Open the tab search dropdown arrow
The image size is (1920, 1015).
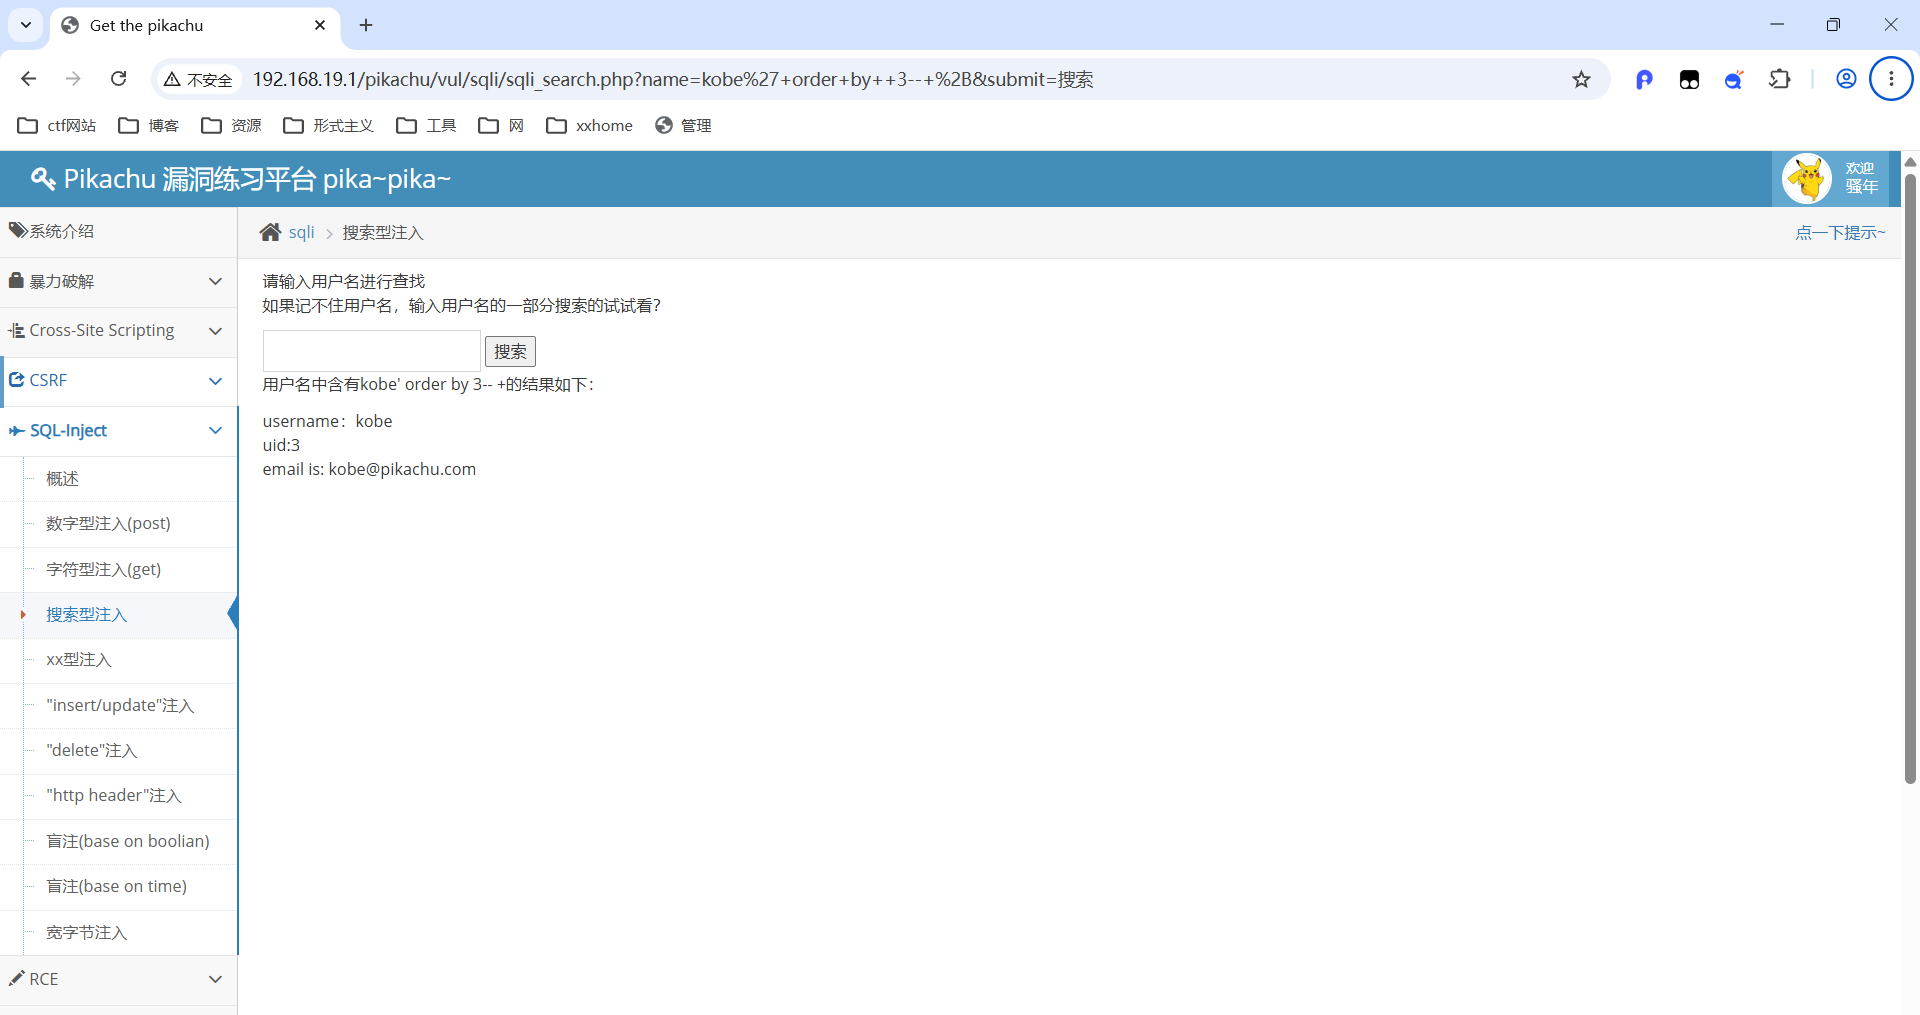click(26, 25)
